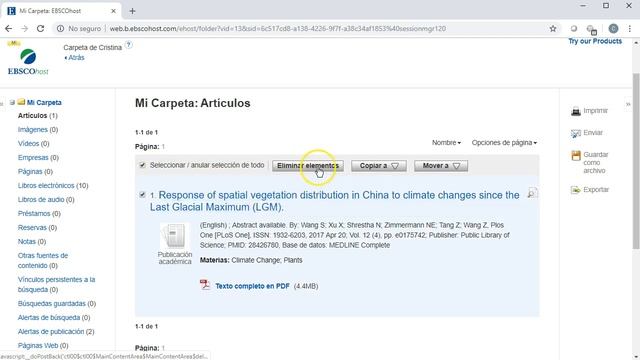Click the EBSCOhost logo
Image resolution: width=640 pixels, height=360 pixels.
28,61
